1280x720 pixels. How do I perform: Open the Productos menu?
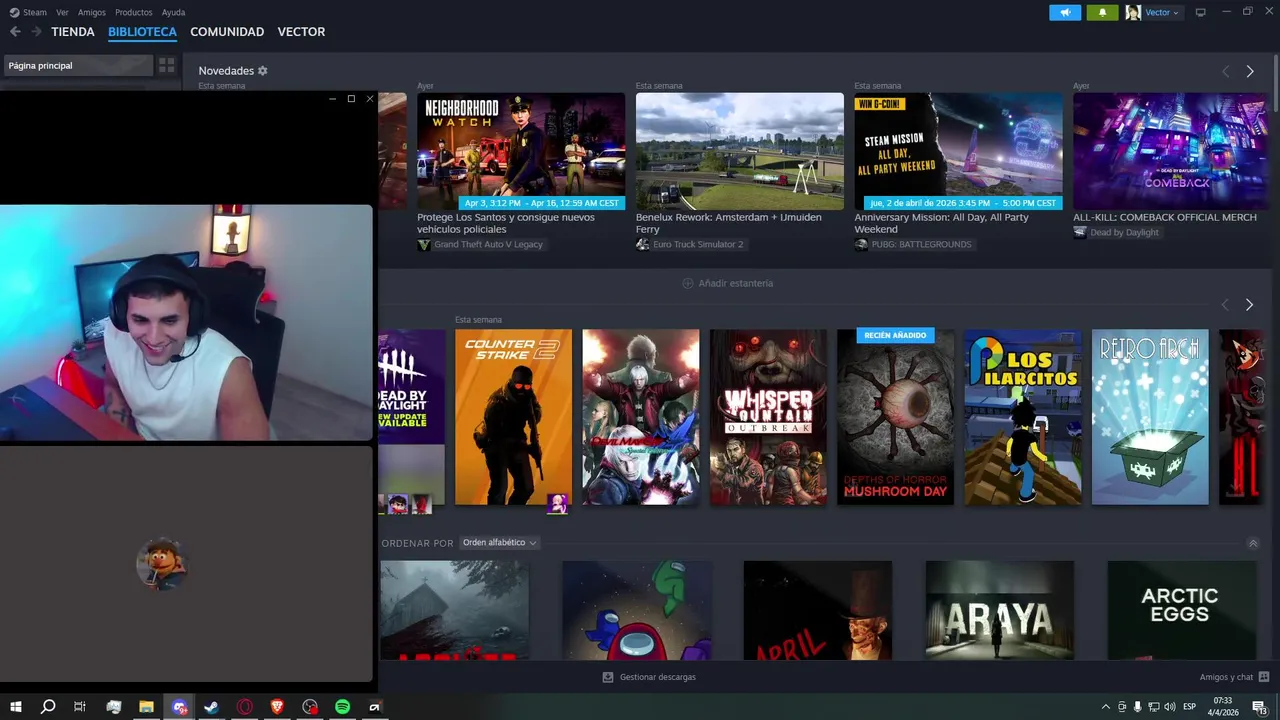pos(134,12)
